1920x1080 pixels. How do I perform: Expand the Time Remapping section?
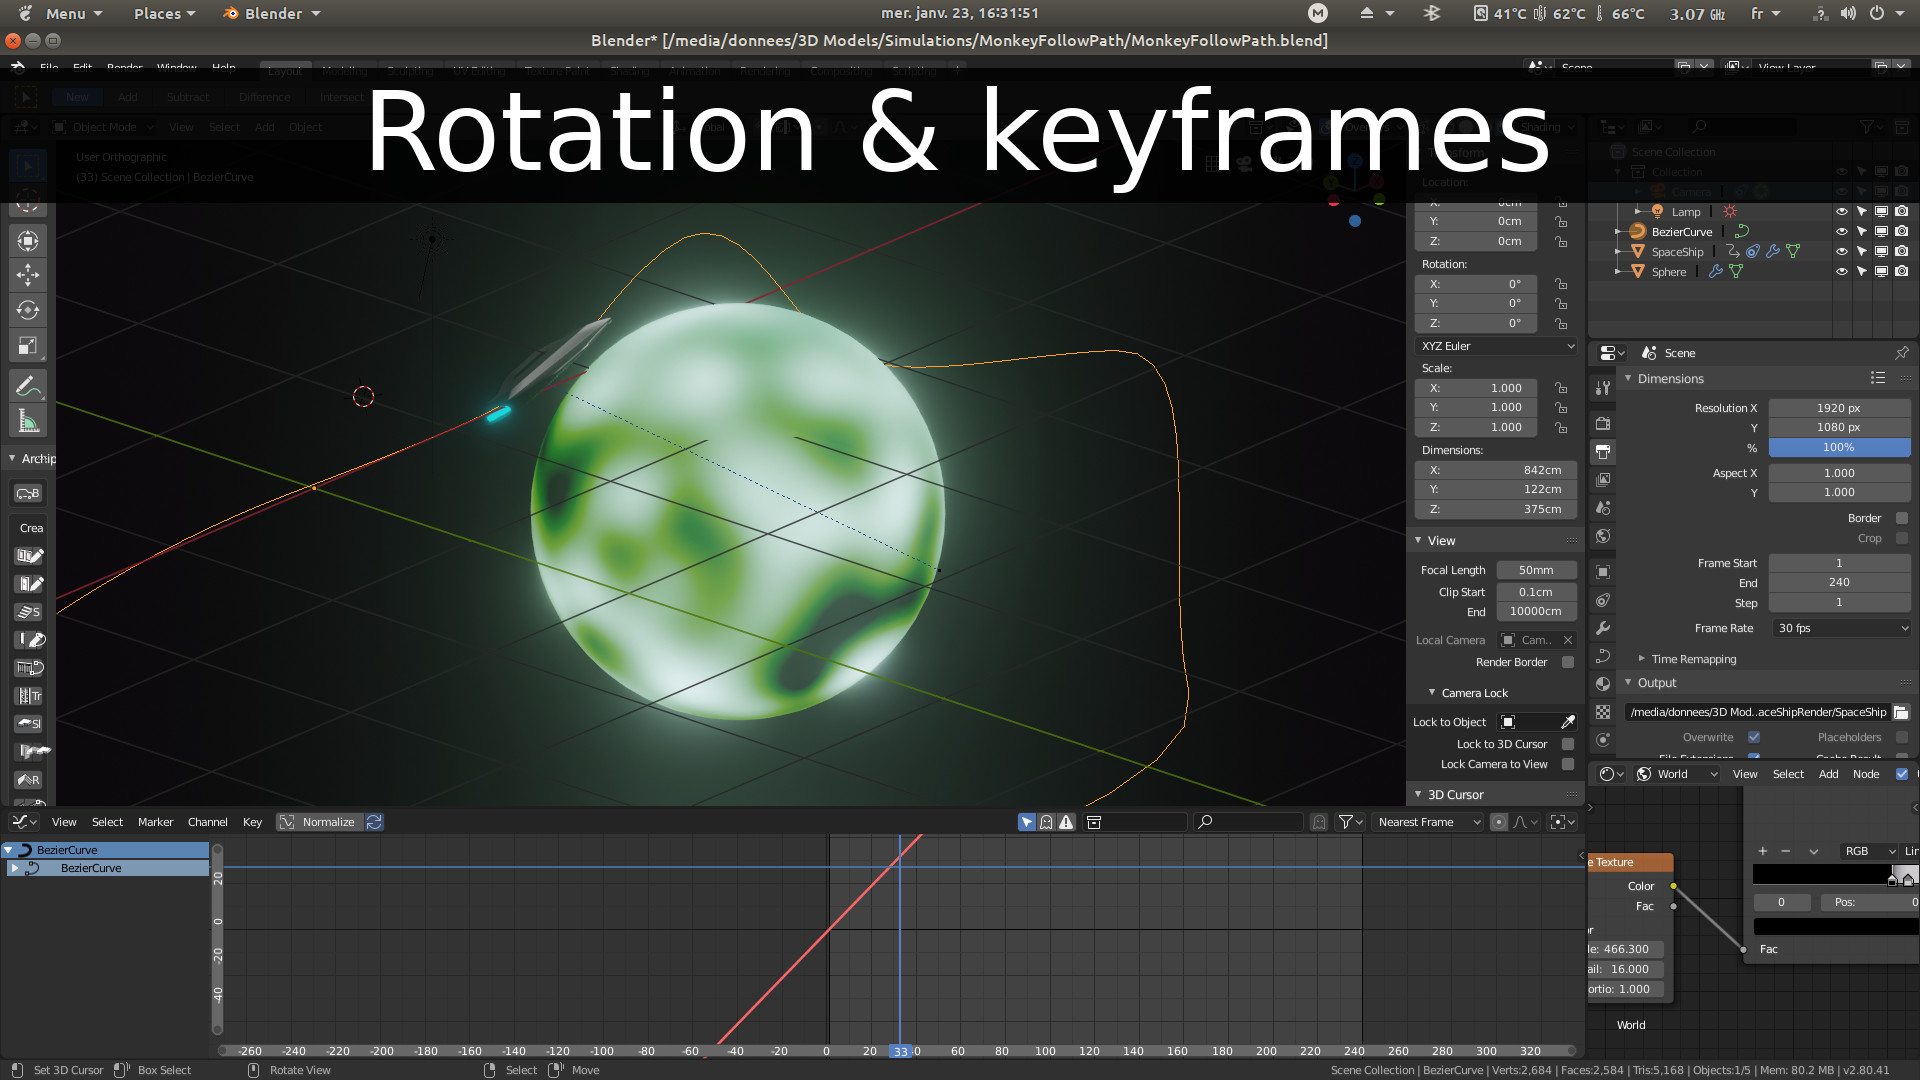pyautogui.click(x=1693, y=659)
